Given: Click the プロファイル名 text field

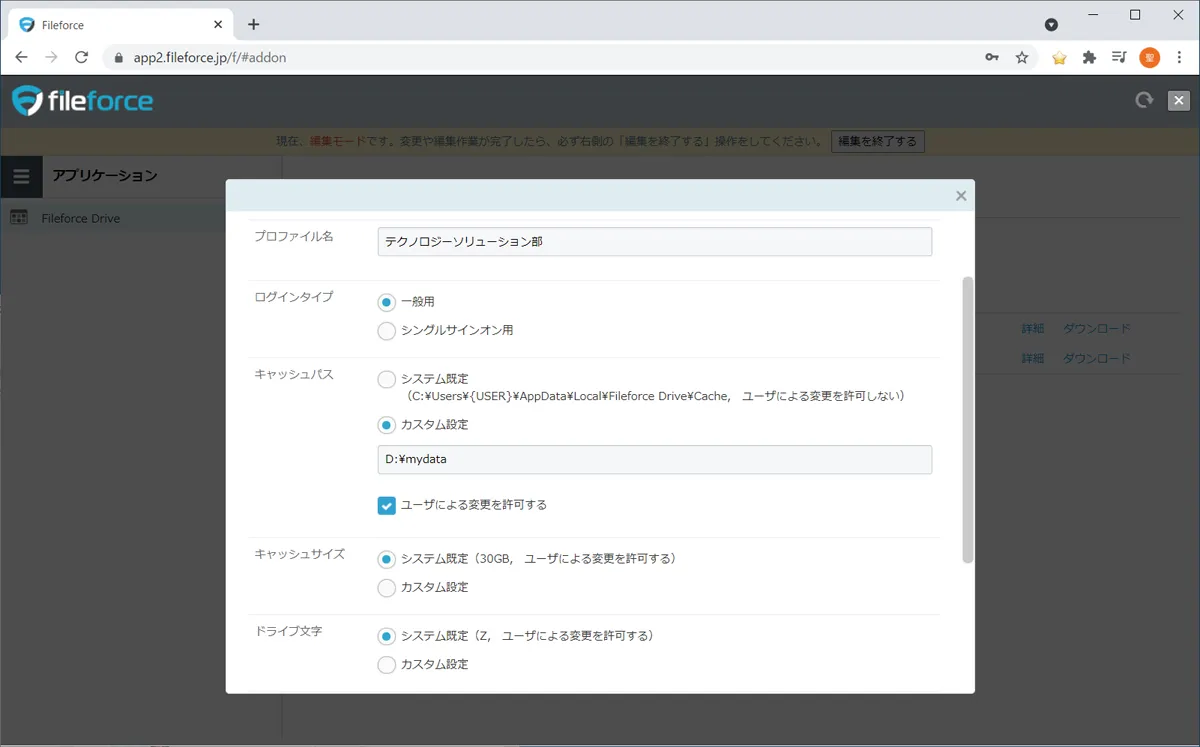Looking at the screenshot, I should coord(654,242).
